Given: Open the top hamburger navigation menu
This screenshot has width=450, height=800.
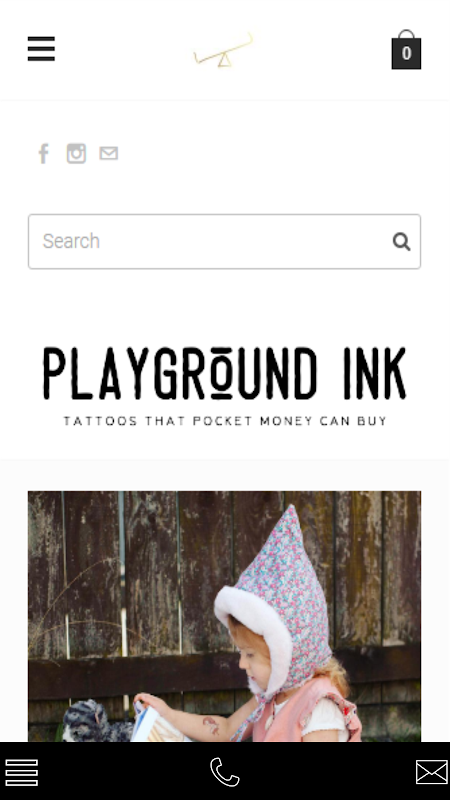Looking at the screenshot, I should click(41, 48).
